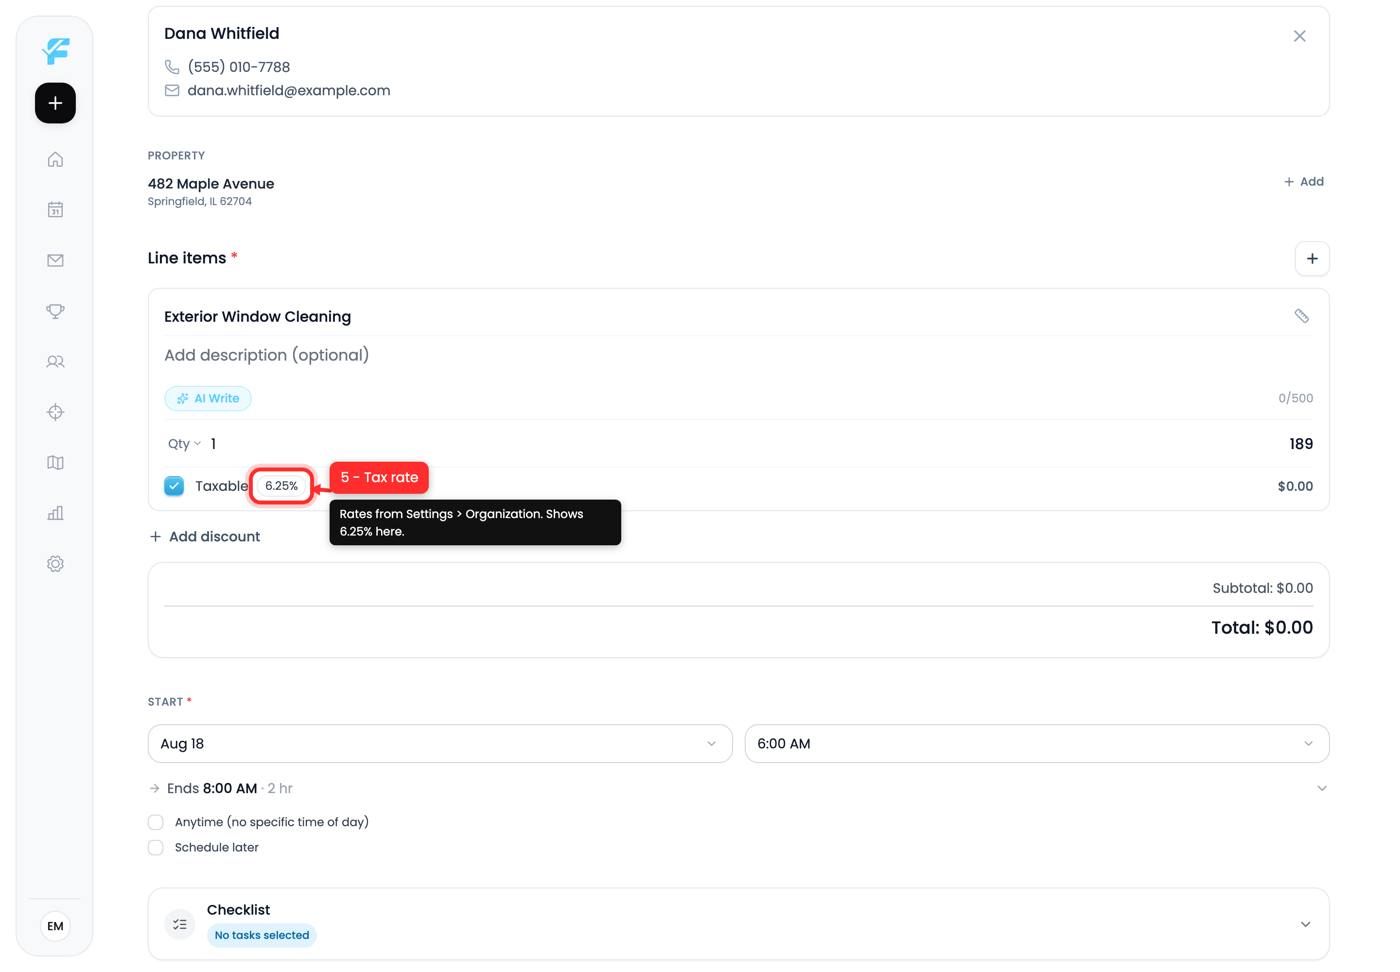Click the 0/500 character counter

coord(1296,398)
